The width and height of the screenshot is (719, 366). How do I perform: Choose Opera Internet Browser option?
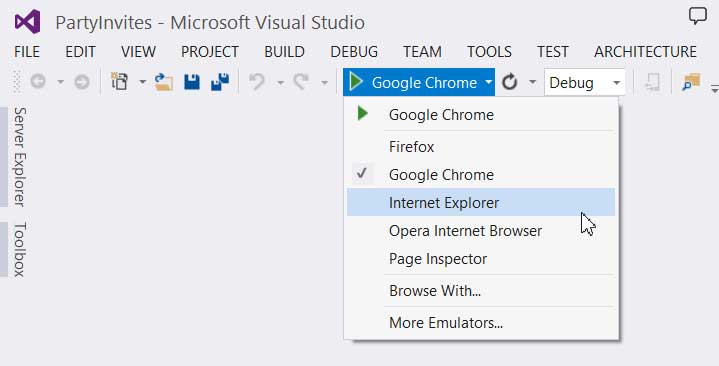tap(481, 231)
